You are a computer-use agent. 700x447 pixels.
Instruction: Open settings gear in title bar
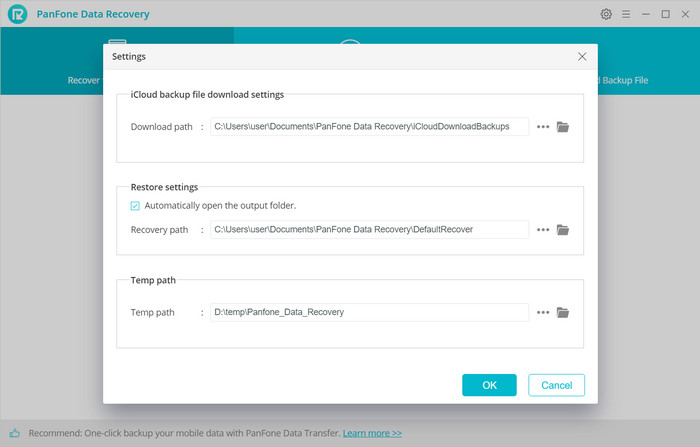tap(606, 14)
